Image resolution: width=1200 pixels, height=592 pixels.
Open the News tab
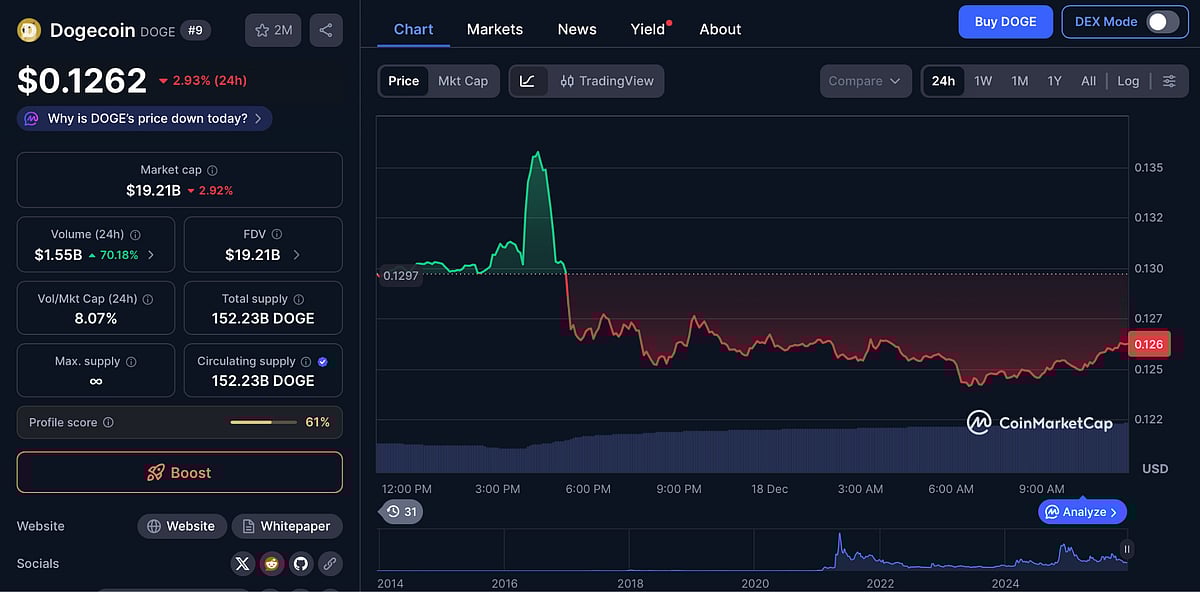pos(576,29)
